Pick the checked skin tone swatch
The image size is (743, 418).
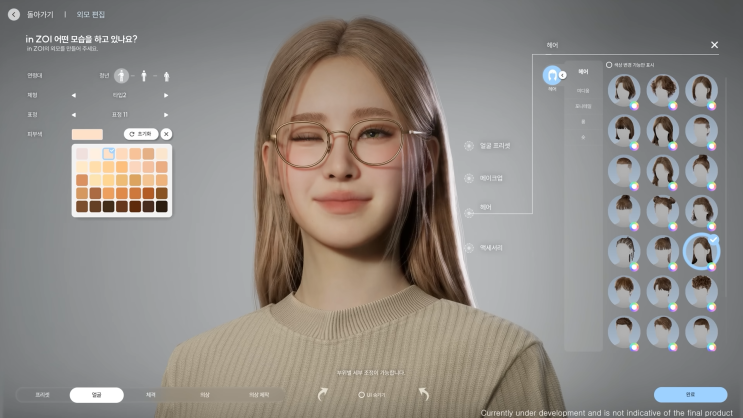109,153
